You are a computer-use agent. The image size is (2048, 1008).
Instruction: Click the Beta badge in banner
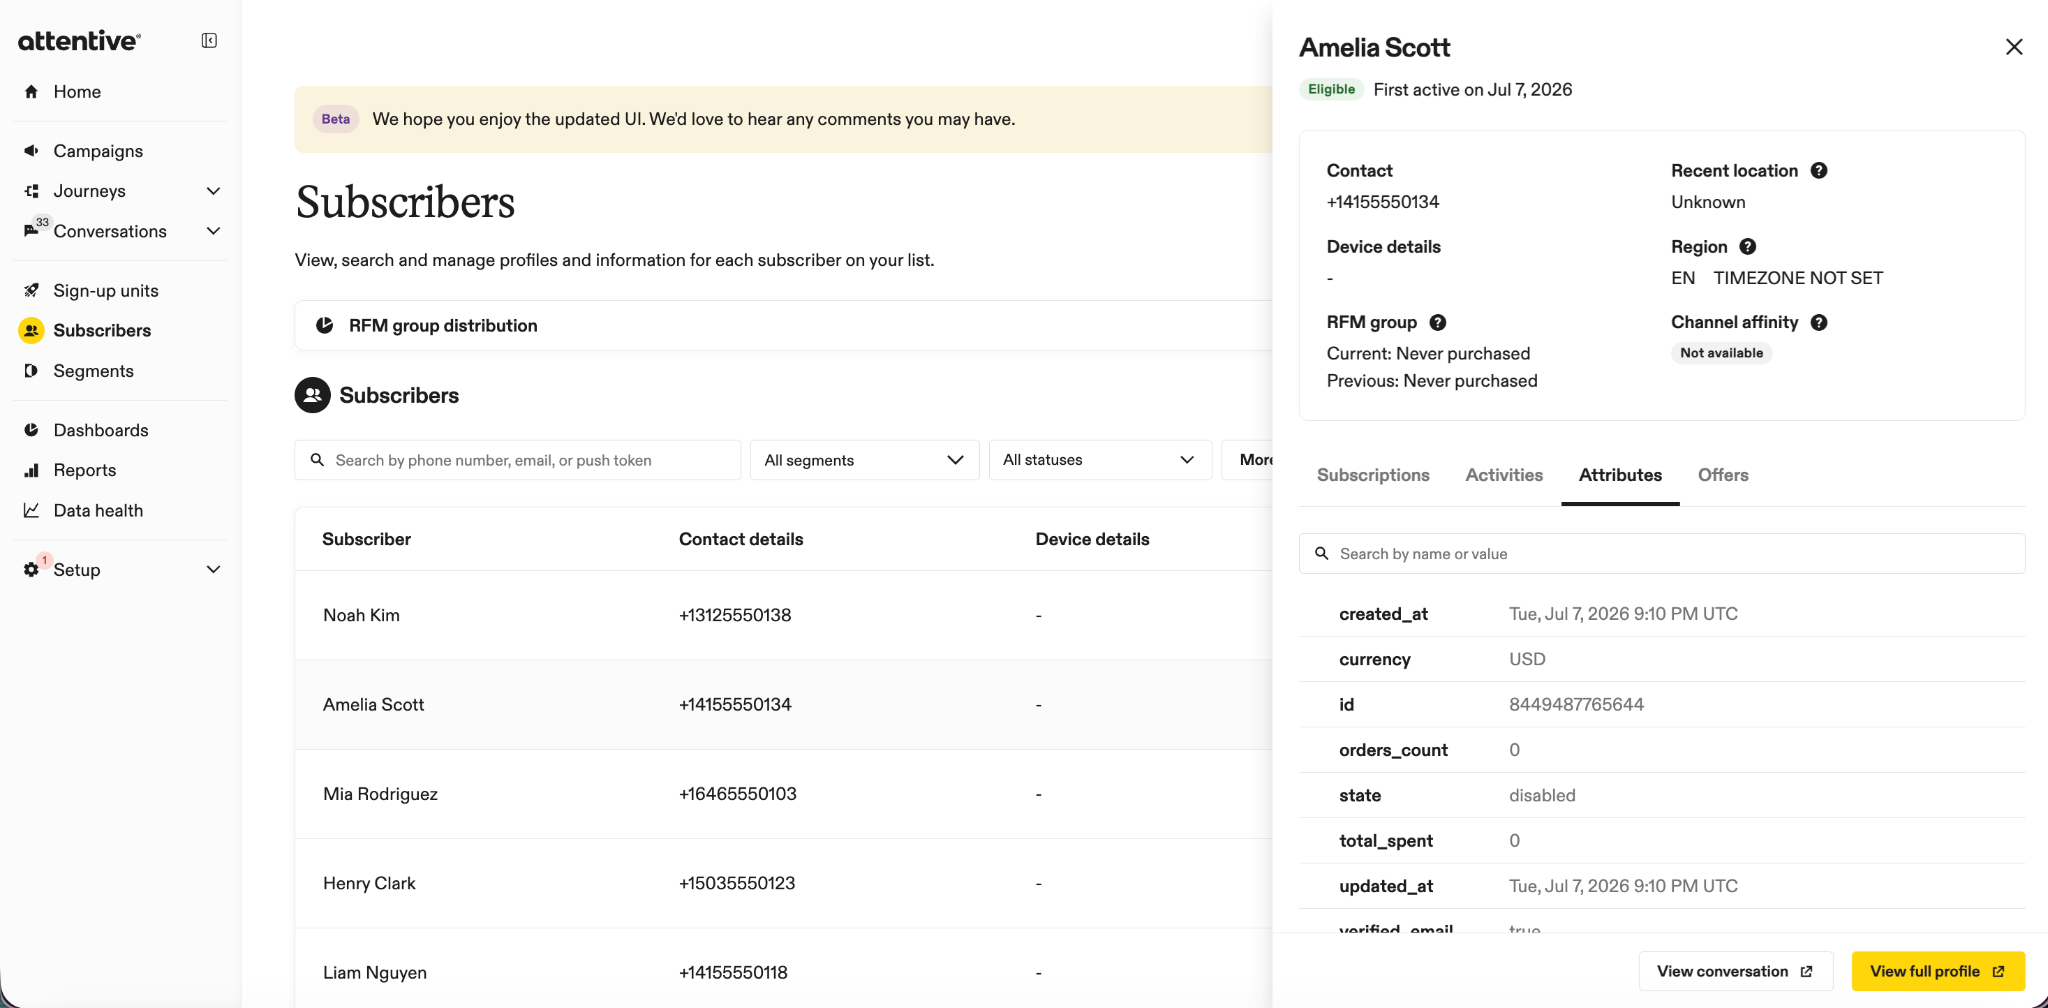point(336,119)
